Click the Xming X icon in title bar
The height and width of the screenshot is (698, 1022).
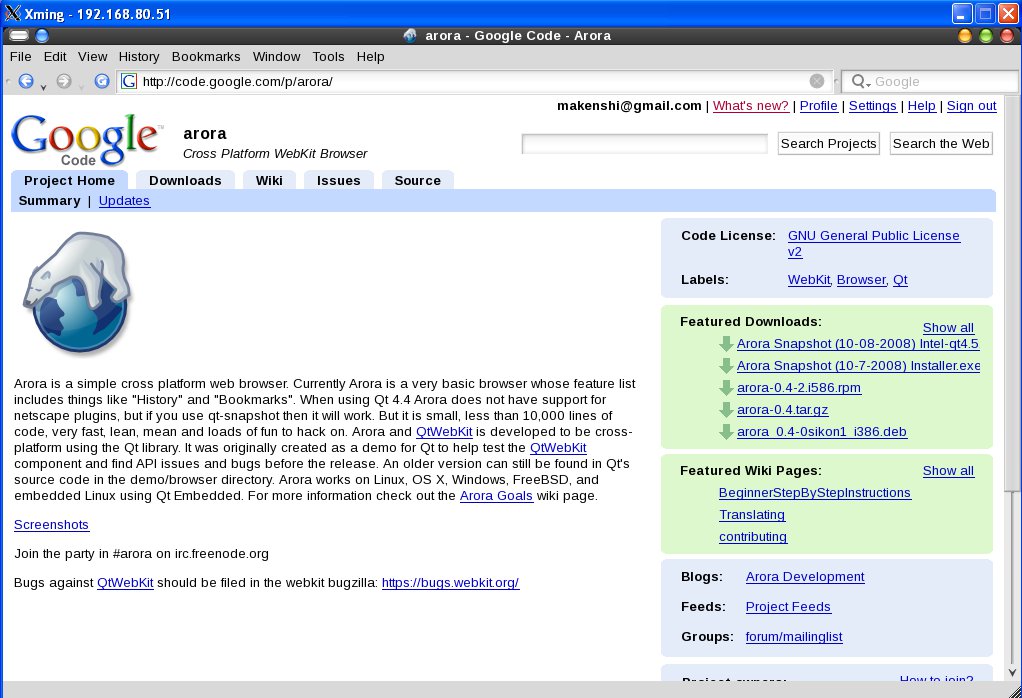point(12,13)
